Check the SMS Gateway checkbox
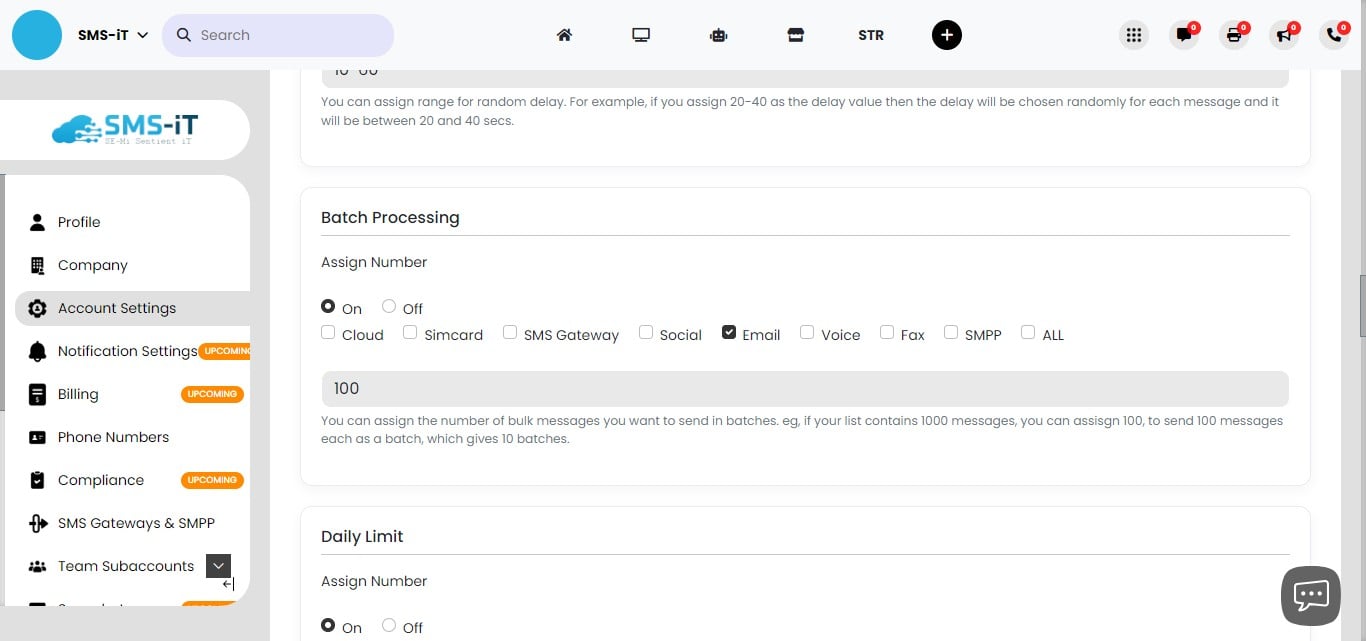Screen dimensions: 1366x641 [509, 331]
